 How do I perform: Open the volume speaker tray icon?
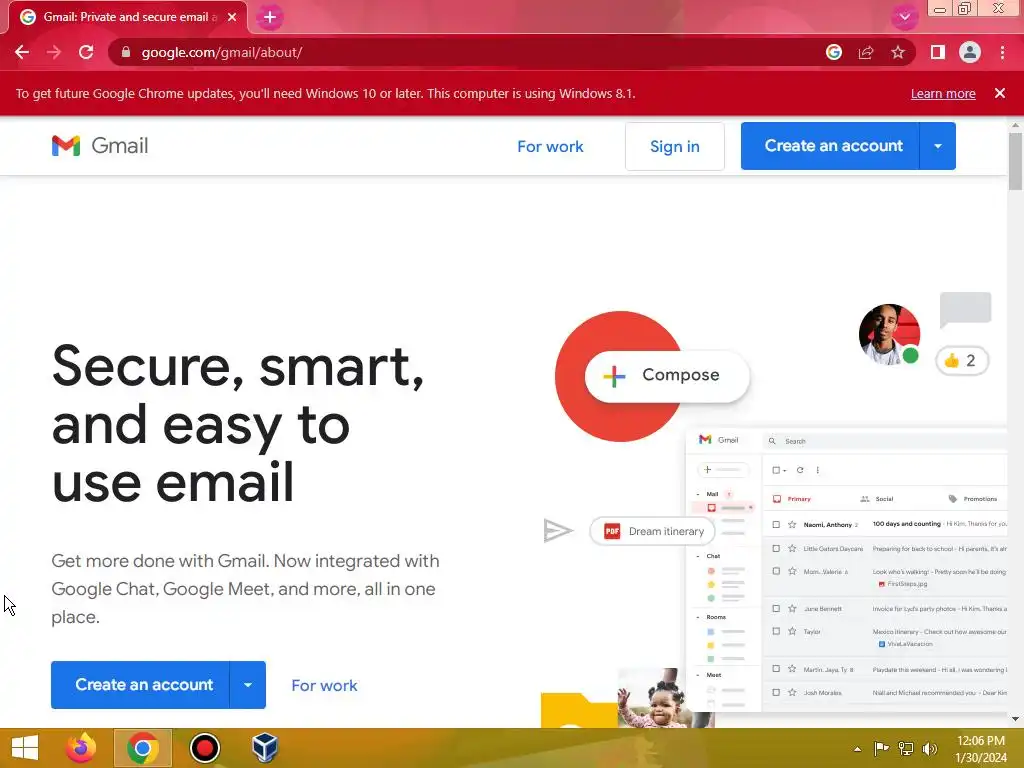click(x=929, y=748)
